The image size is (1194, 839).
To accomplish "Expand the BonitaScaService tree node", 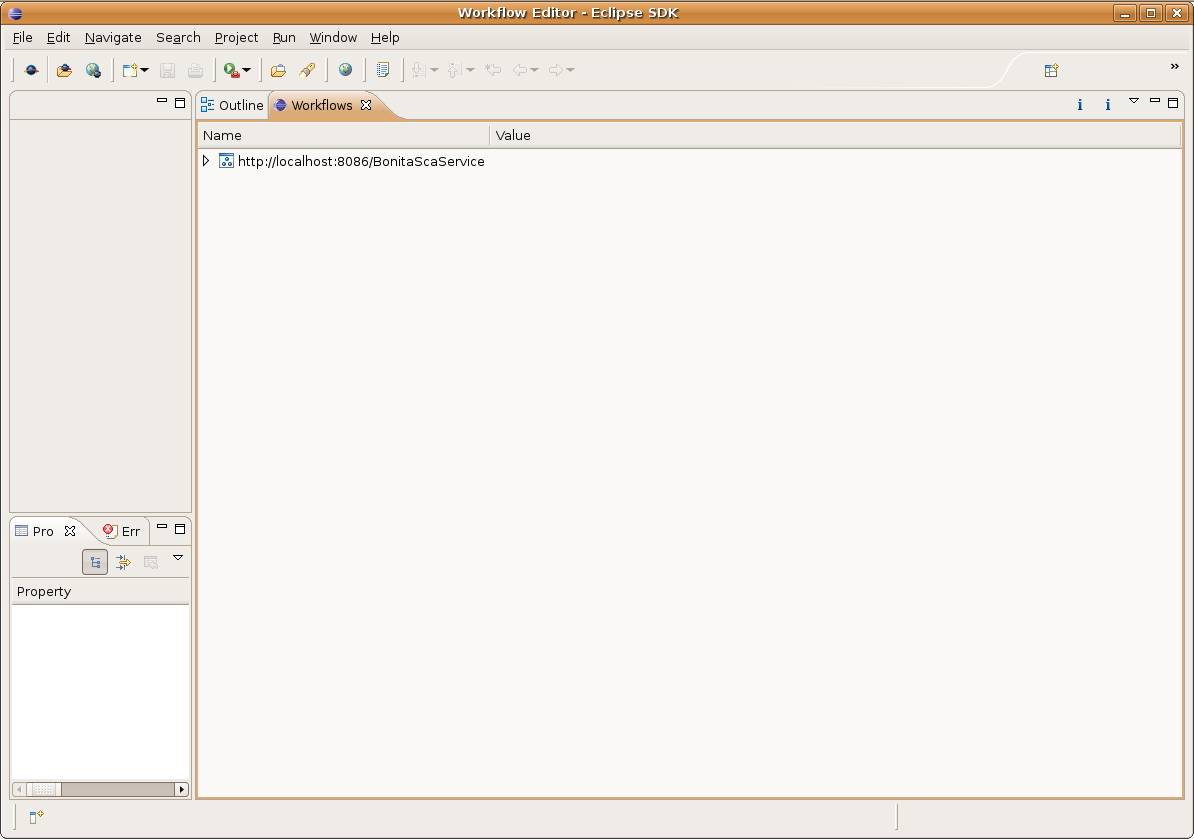I will pos(206,161).
